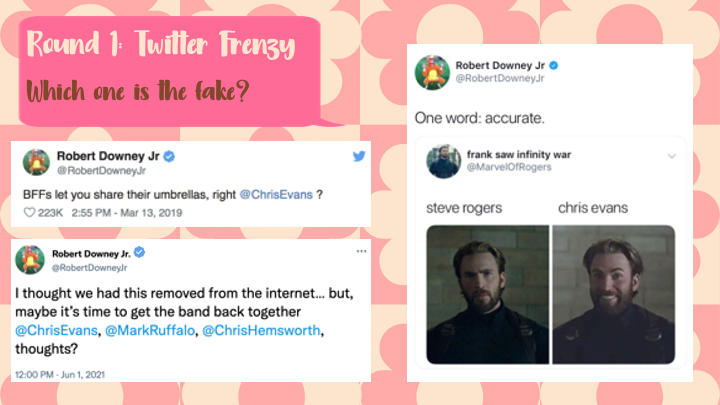The width and height of the screenshot is (720, 405).
Task: Open the @MarkRuffalo mention link
Action: (150, 331)
